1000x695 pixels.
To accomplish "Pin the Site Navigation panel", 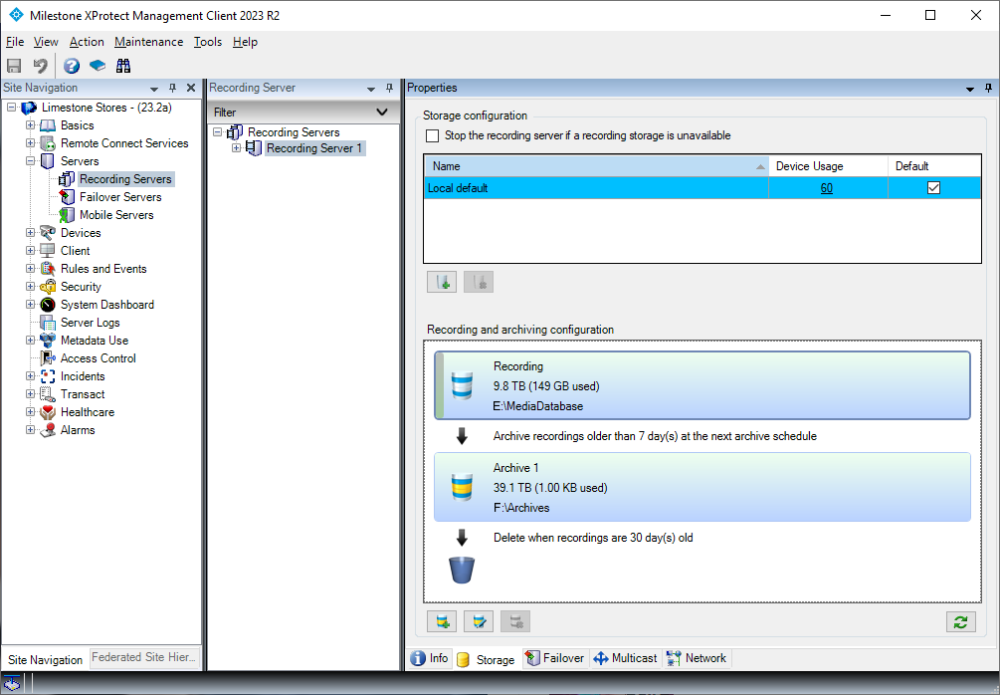I will coord(172,88).
